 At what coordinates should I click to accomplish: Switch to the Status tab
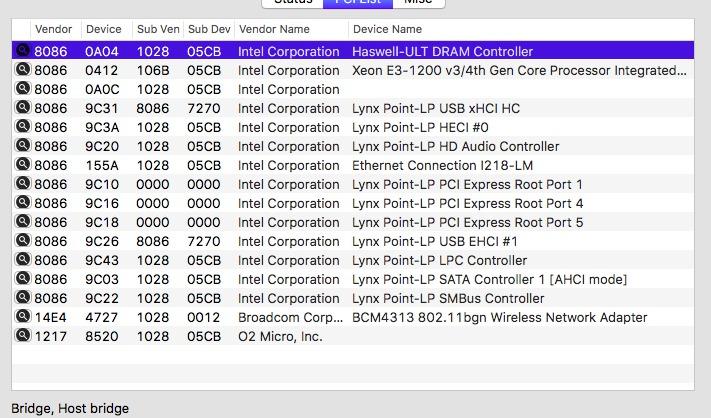(x=293, y=3)
